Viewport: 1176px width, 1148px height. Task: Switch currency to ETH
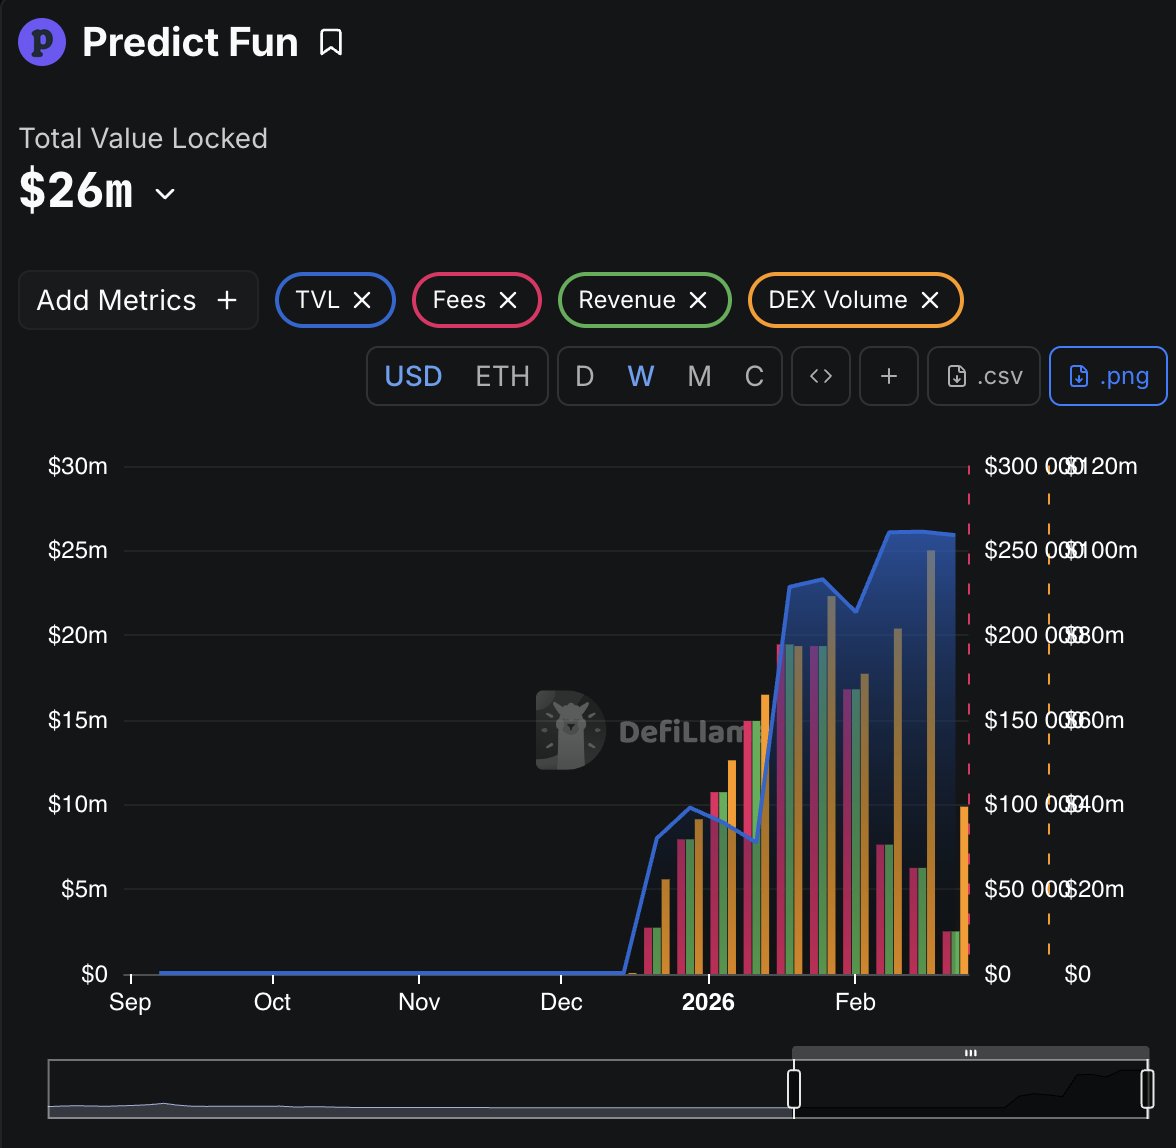click(502, 376)
